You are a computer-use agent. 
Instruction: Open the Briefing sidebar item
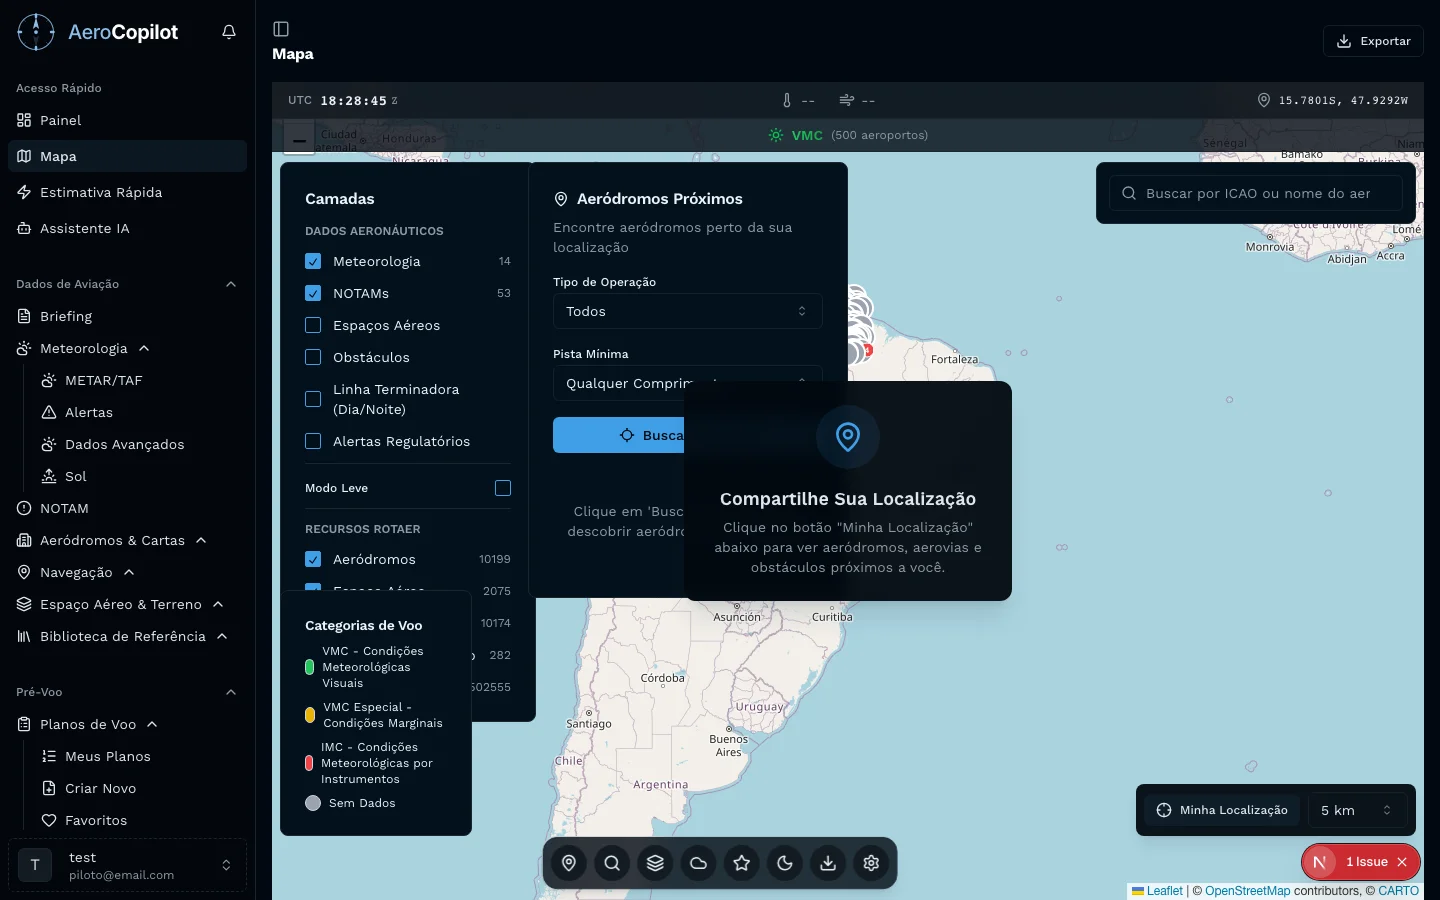point(66,316)
